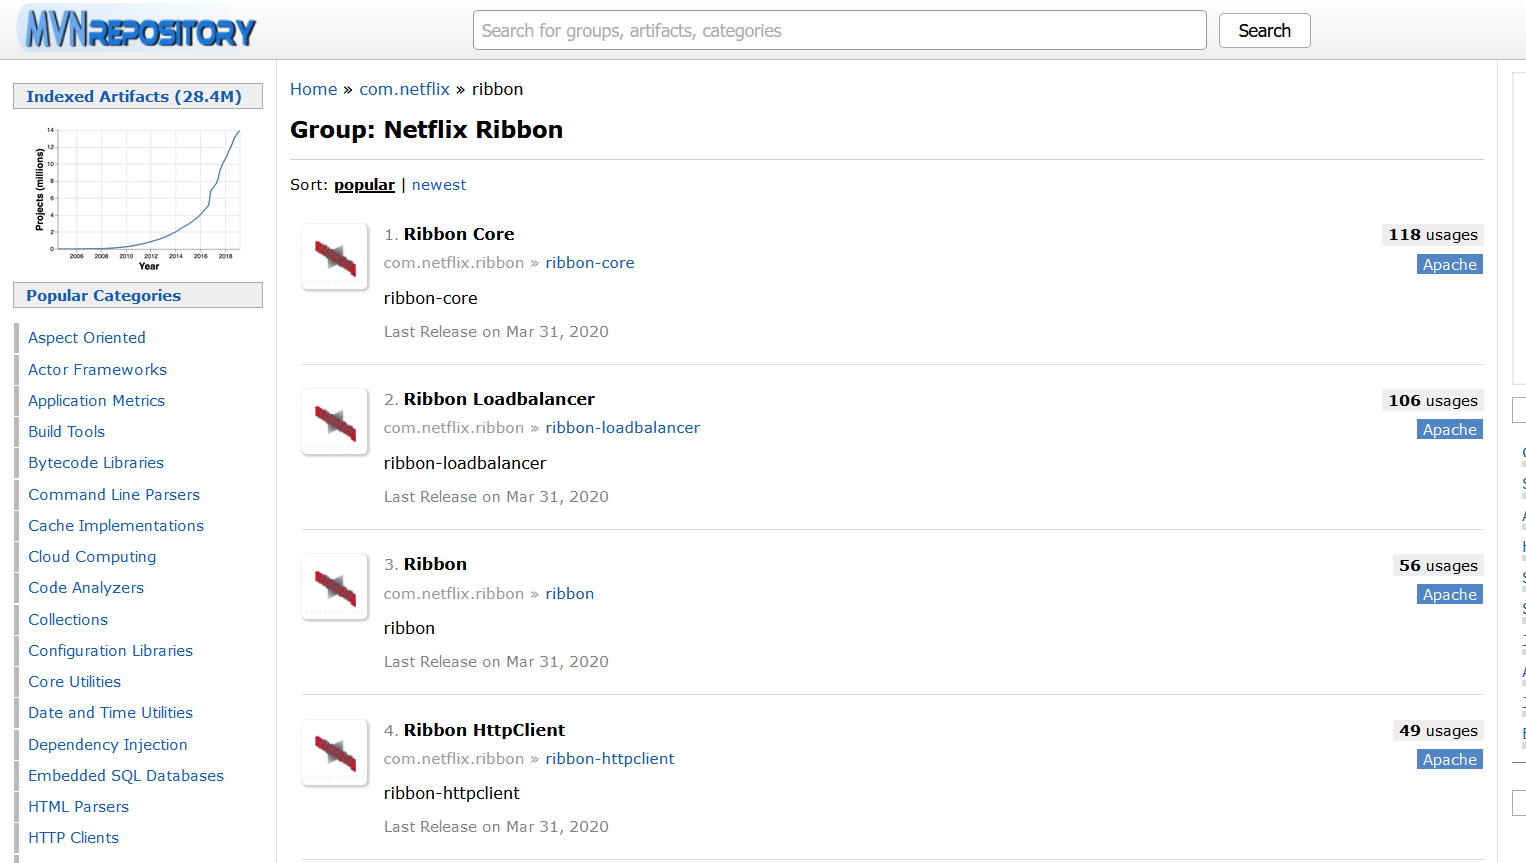
Task: Open the Date and Time Utilities category
Action: click(110, 713)
